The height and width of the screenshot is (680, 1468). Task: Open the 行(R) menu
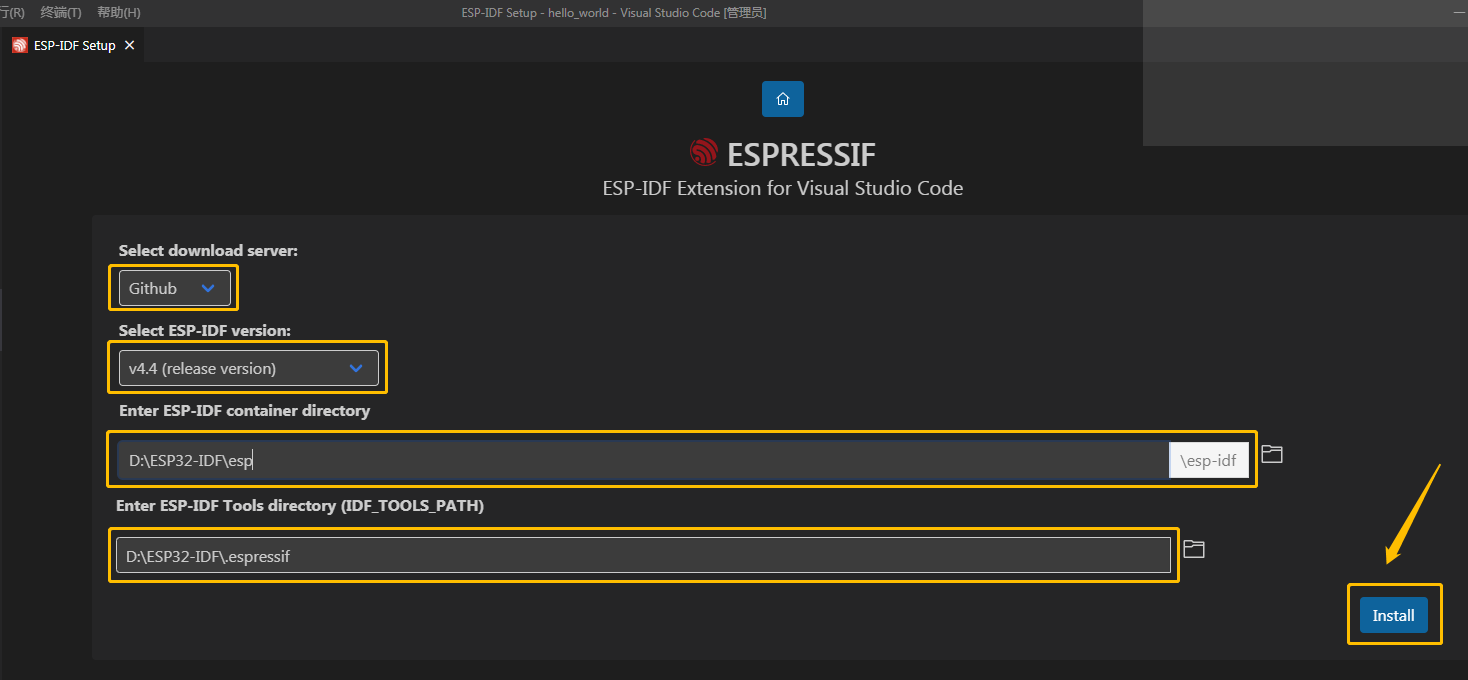pyautogui.click(x=10, y=13)
